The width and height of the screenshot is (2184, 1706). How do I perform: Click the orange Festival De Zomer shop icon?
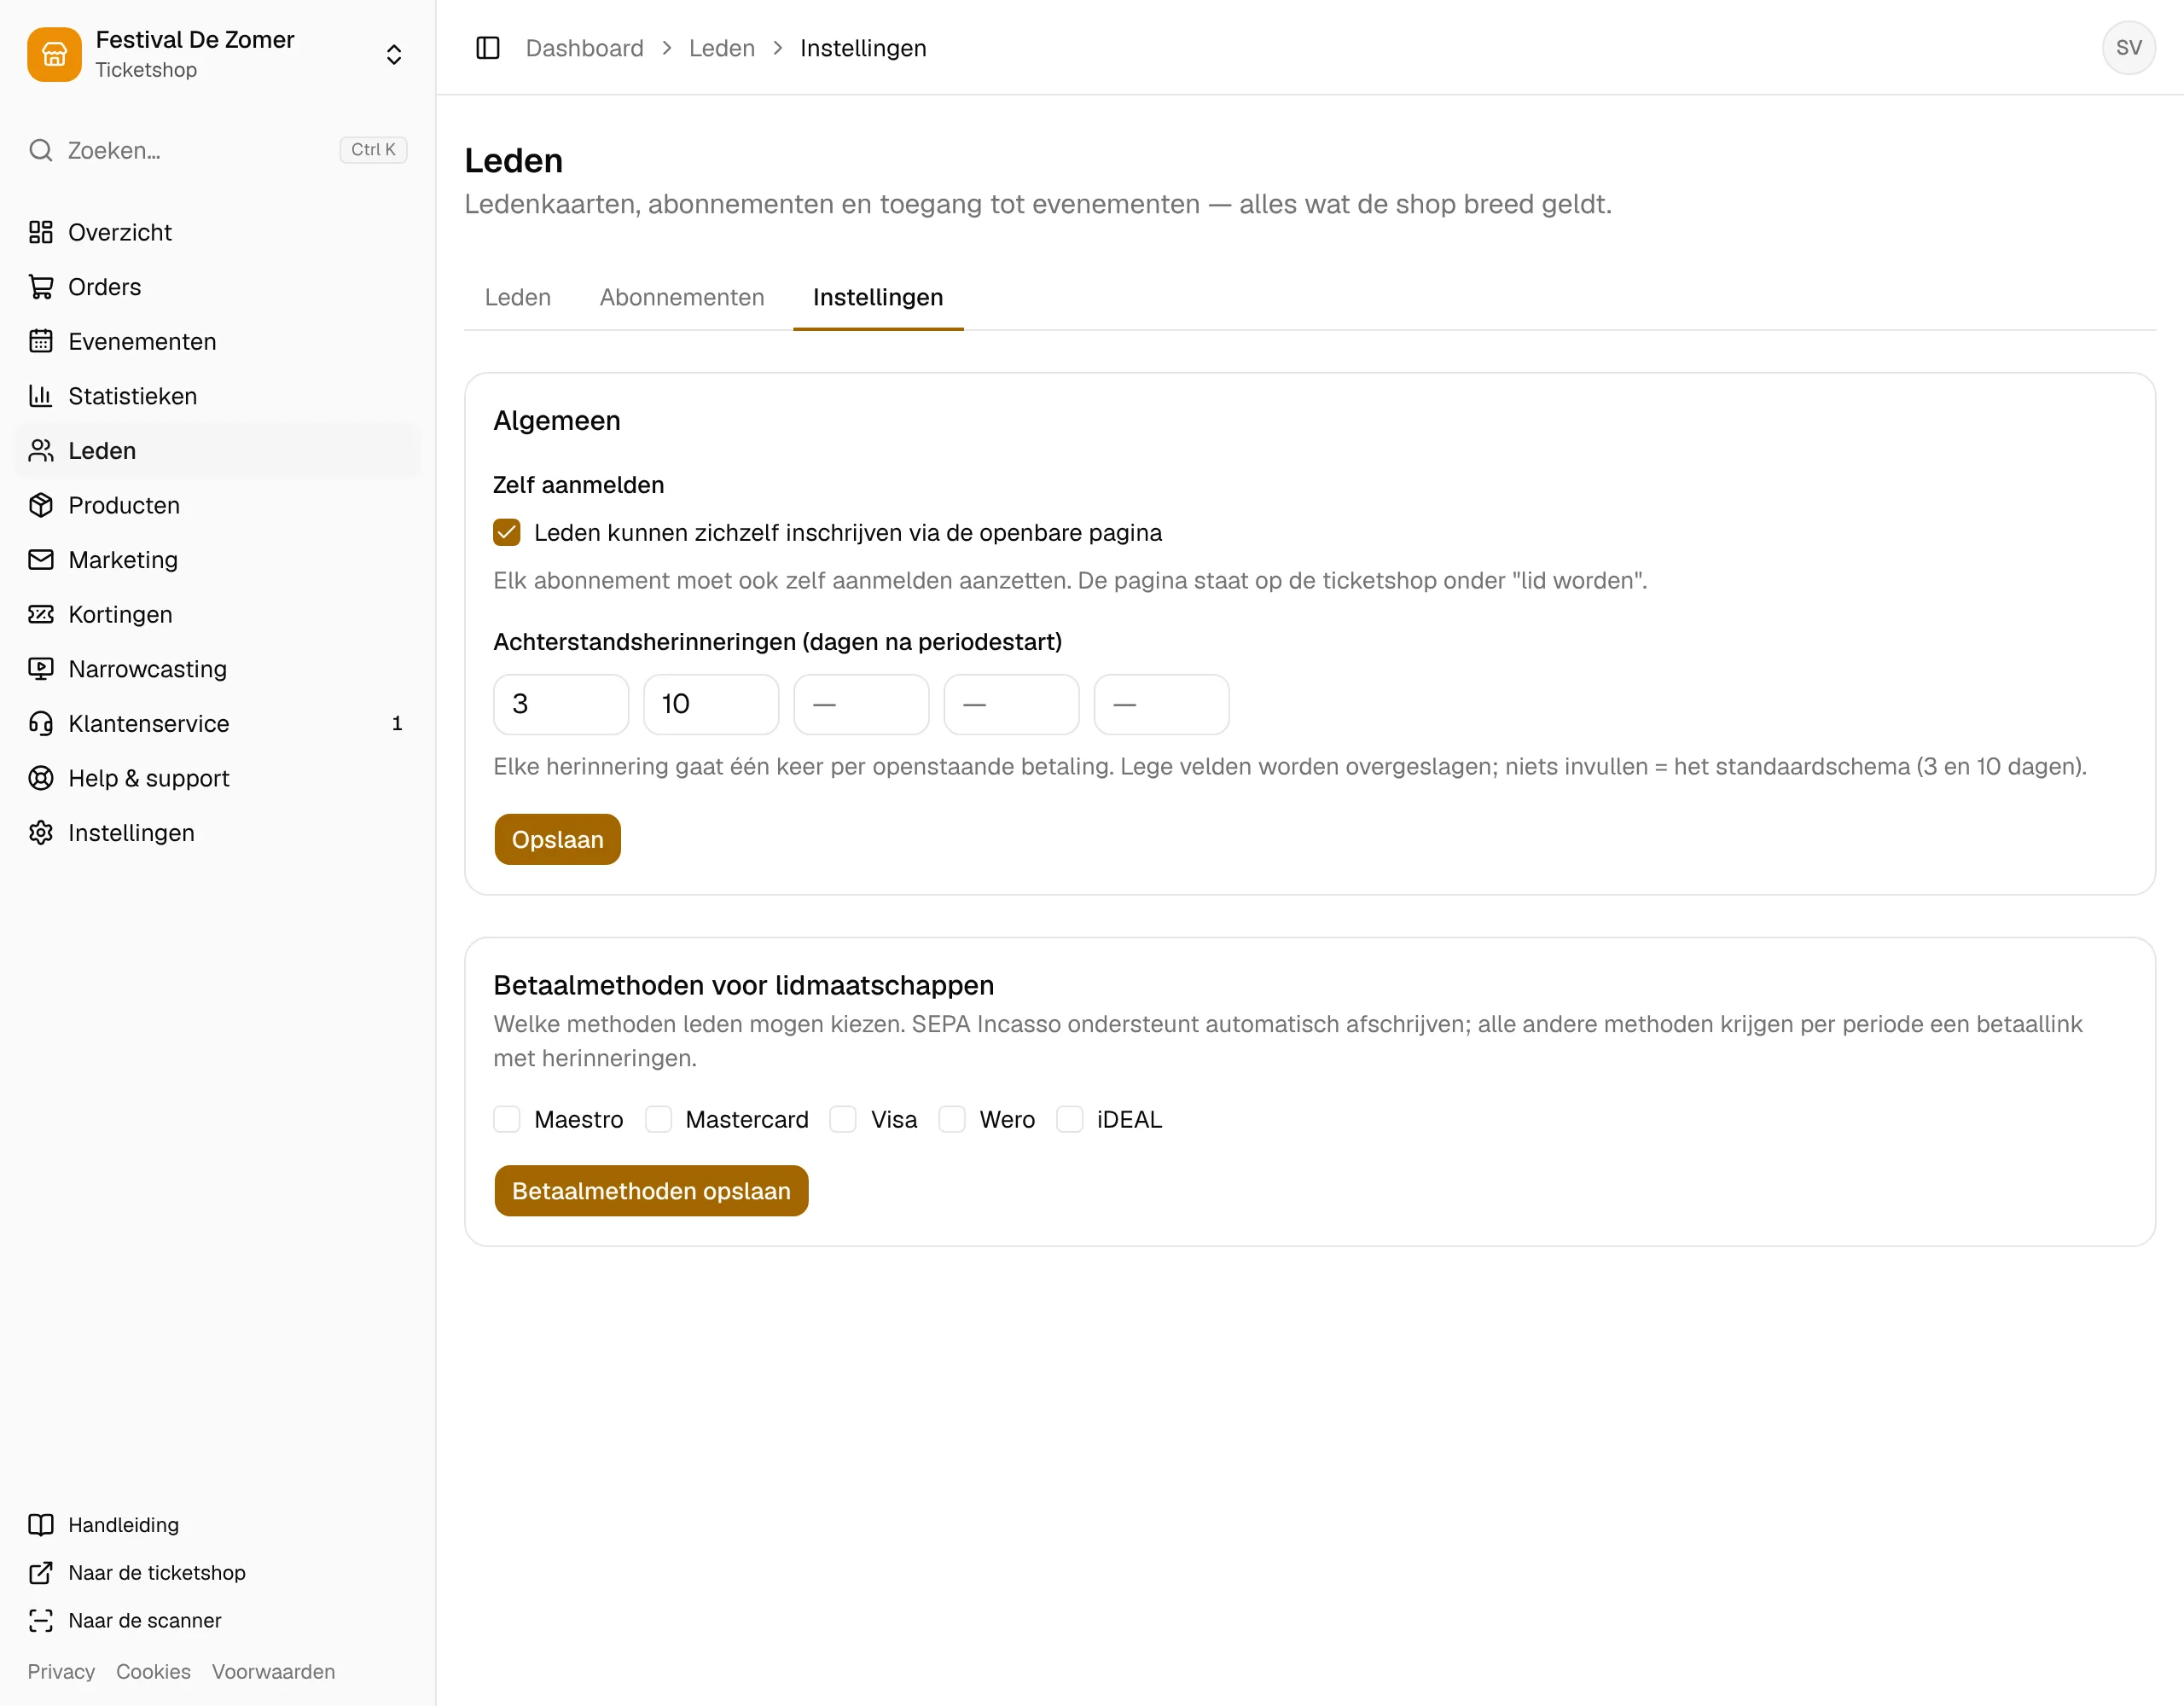pyautogui.click(x=54, y=54)
